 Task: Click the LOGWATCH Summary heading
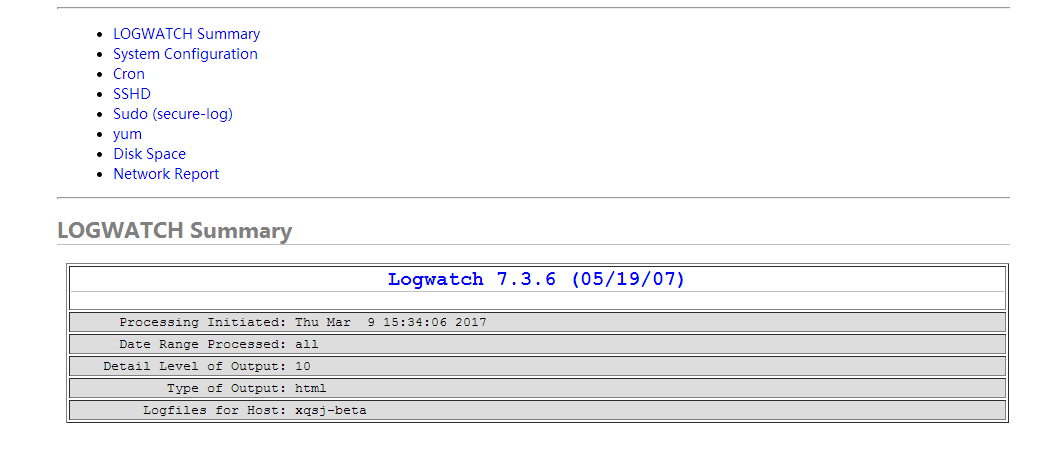click(x=174, y=231)
